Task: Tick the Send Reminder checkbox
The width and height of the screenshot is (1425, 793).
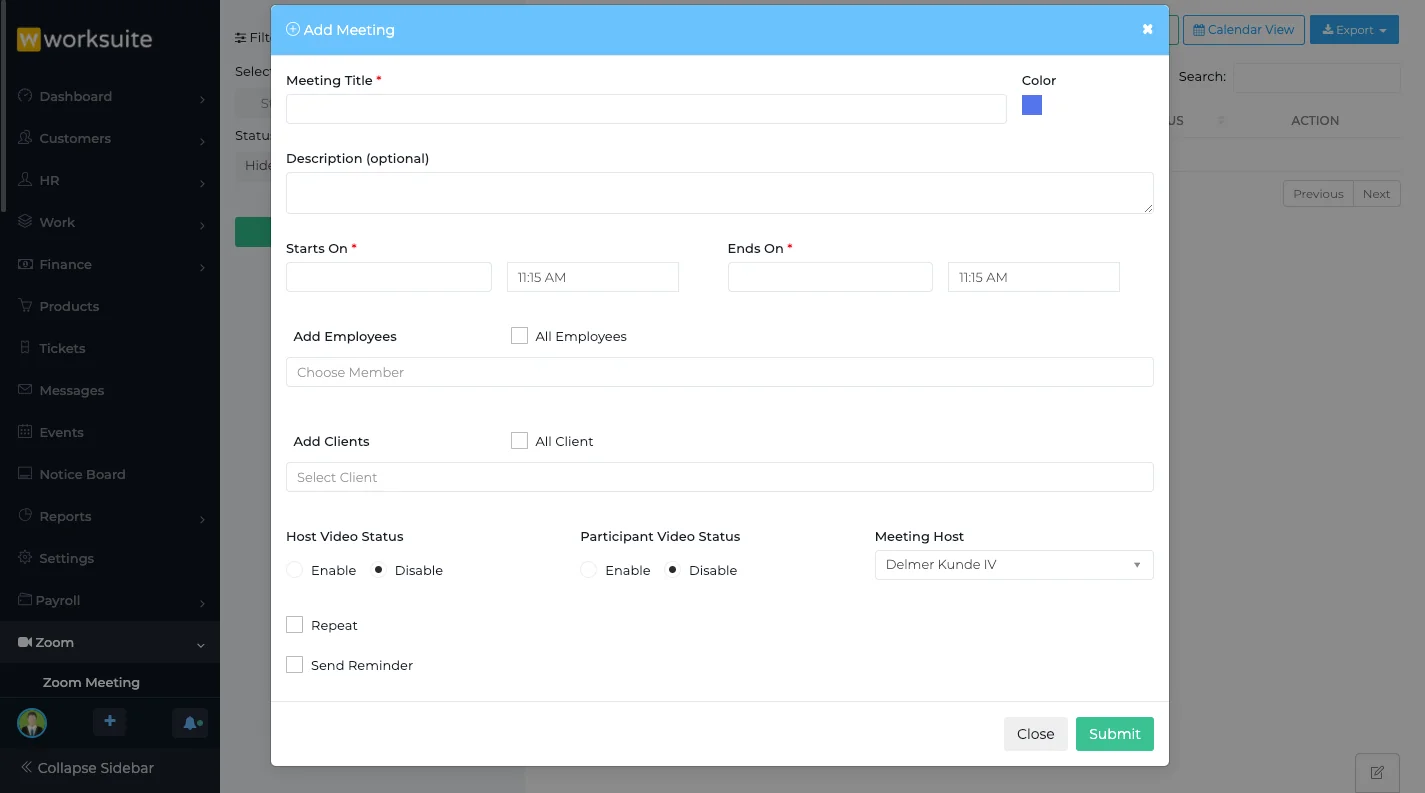Action: pyautogui.click(x=295, y=665)
